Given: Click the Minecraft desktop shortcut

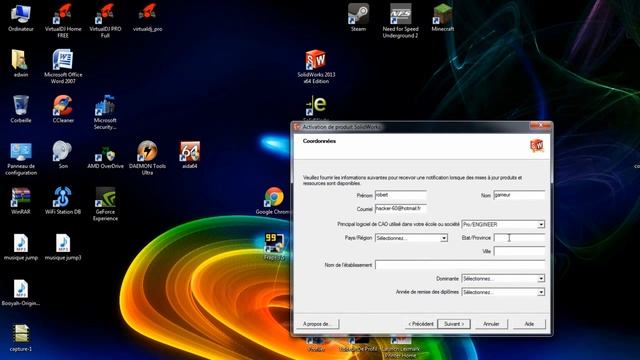Looking at the screenshot, I should [x=442, y=18].
